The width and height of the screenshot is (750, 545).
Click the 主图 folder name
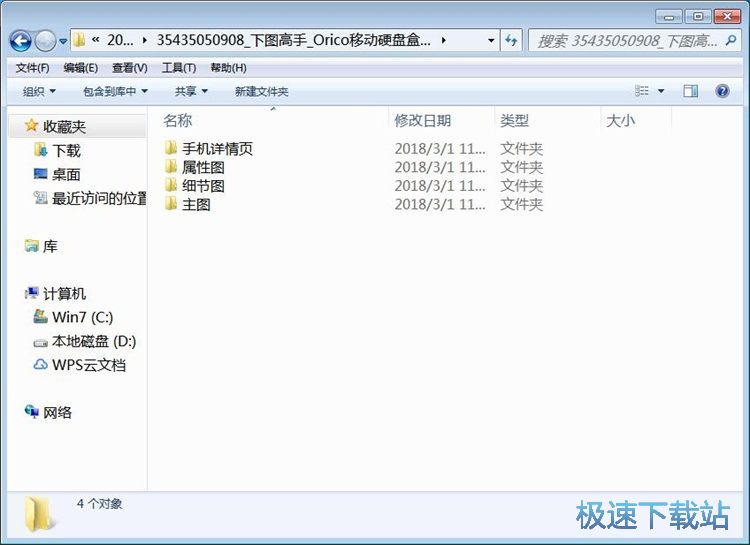(x=196, y=205)
